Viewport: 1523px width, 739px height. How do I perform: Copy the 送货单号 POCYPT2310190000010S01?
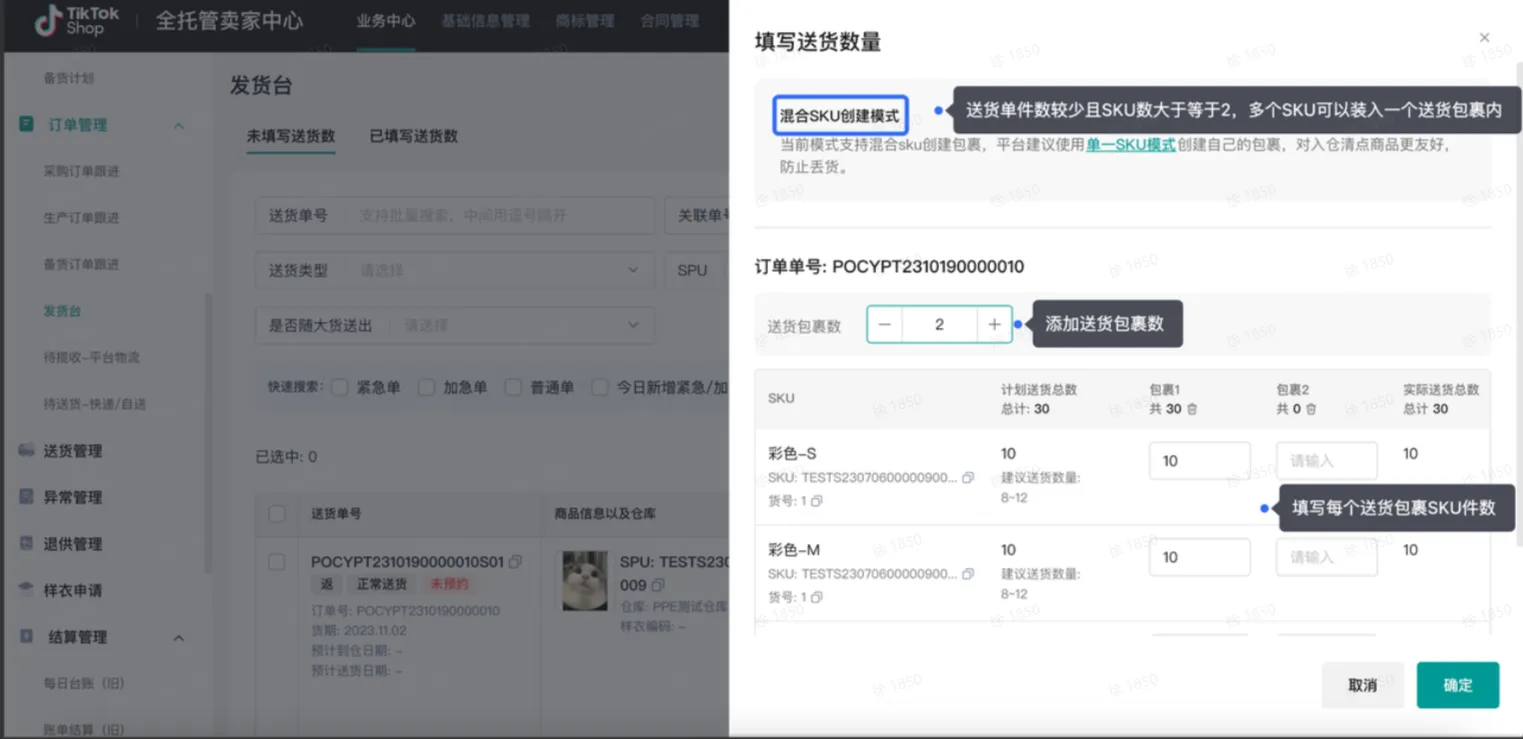point(515,562)
